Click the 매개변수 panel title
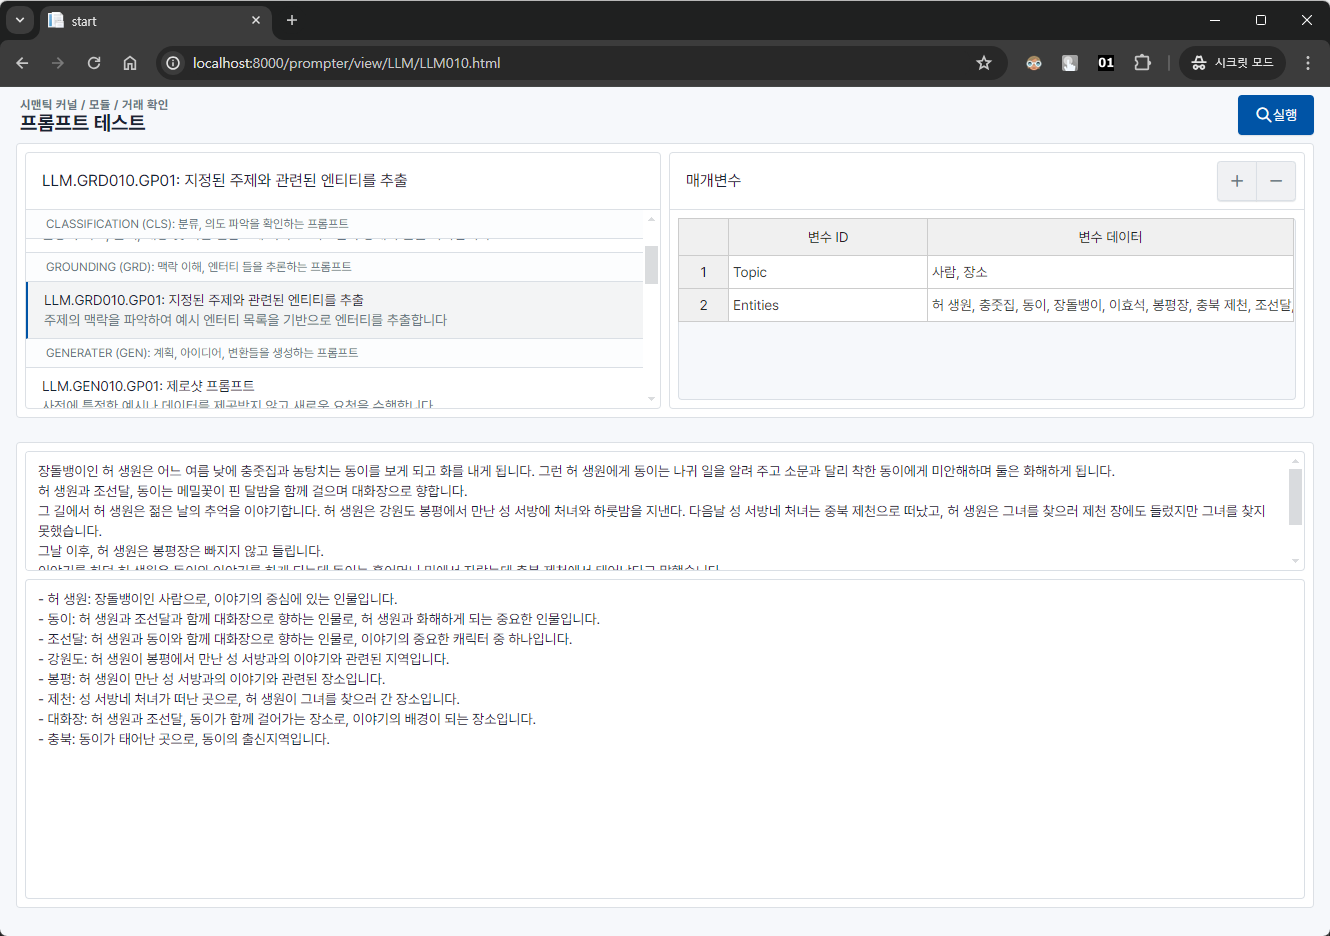This screenshot has width=1330, height=936. (713, 181)
